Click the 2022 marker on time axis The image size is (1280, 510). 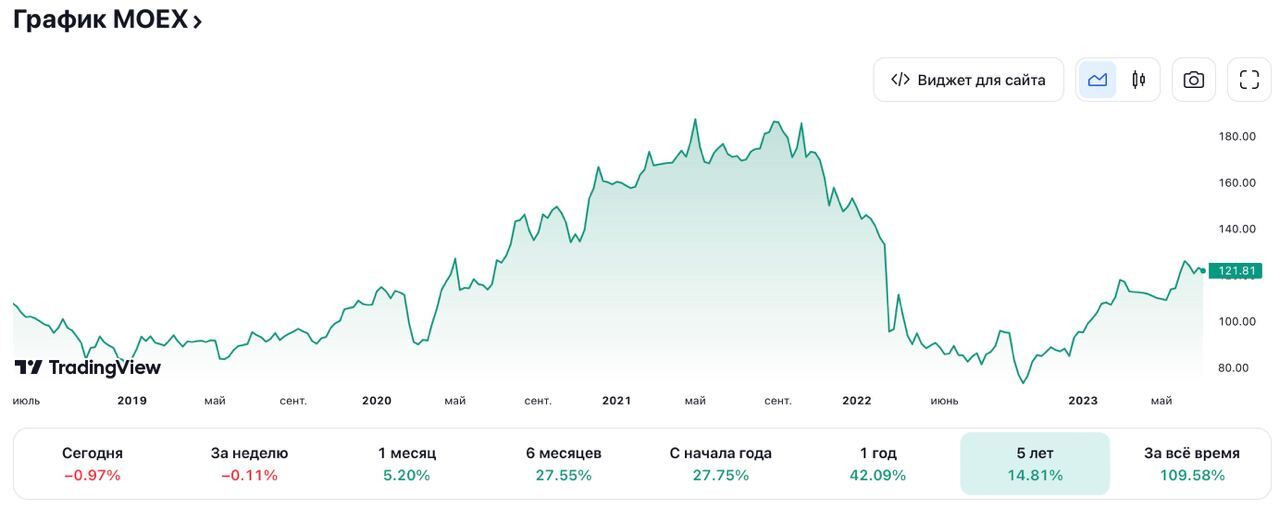[x=857, y=401]
